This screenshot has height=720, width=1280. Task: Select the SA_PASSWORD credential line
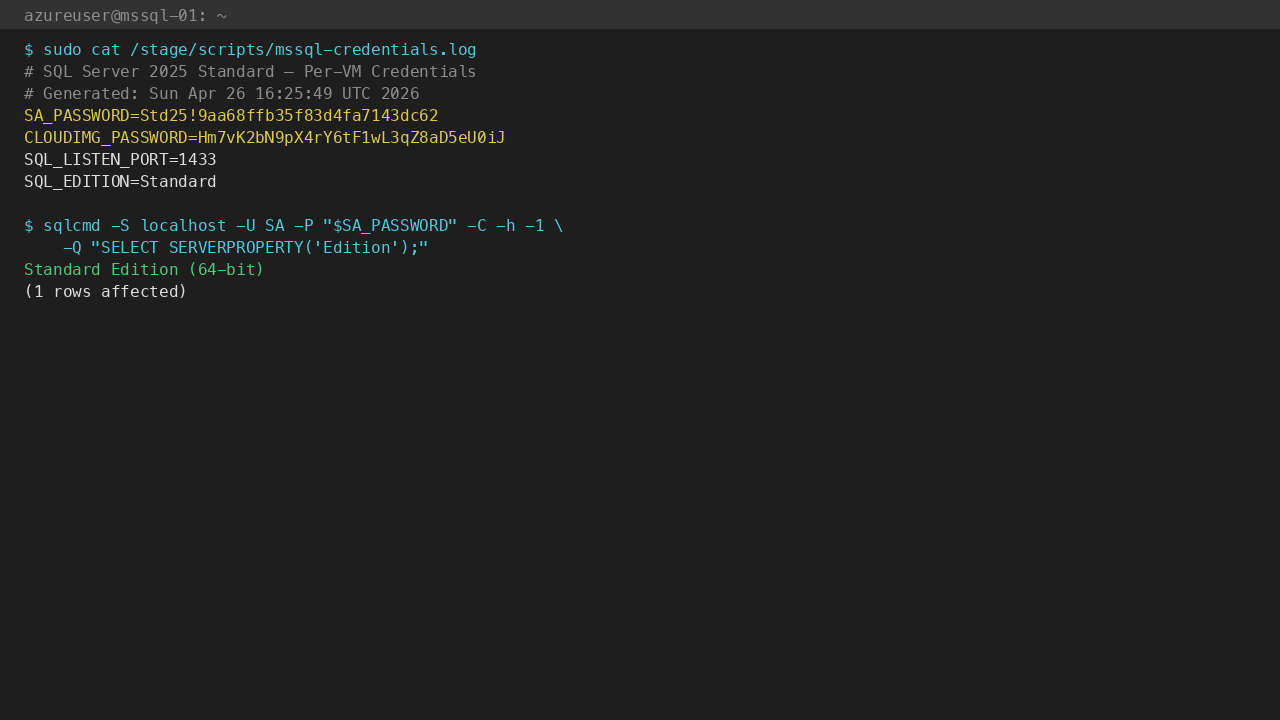pos(231,116)
